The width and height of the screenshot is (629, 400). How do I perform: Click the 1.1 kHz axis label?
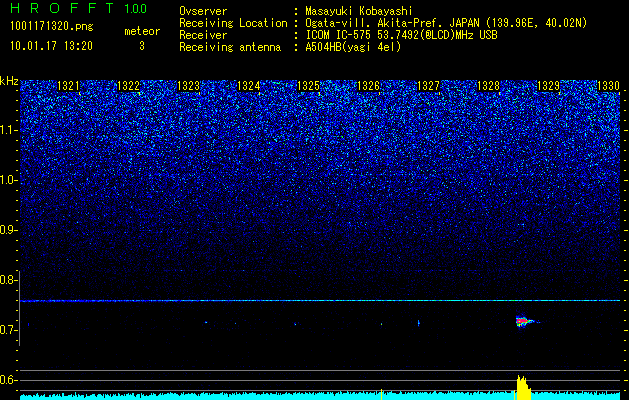tap(7, 130)
